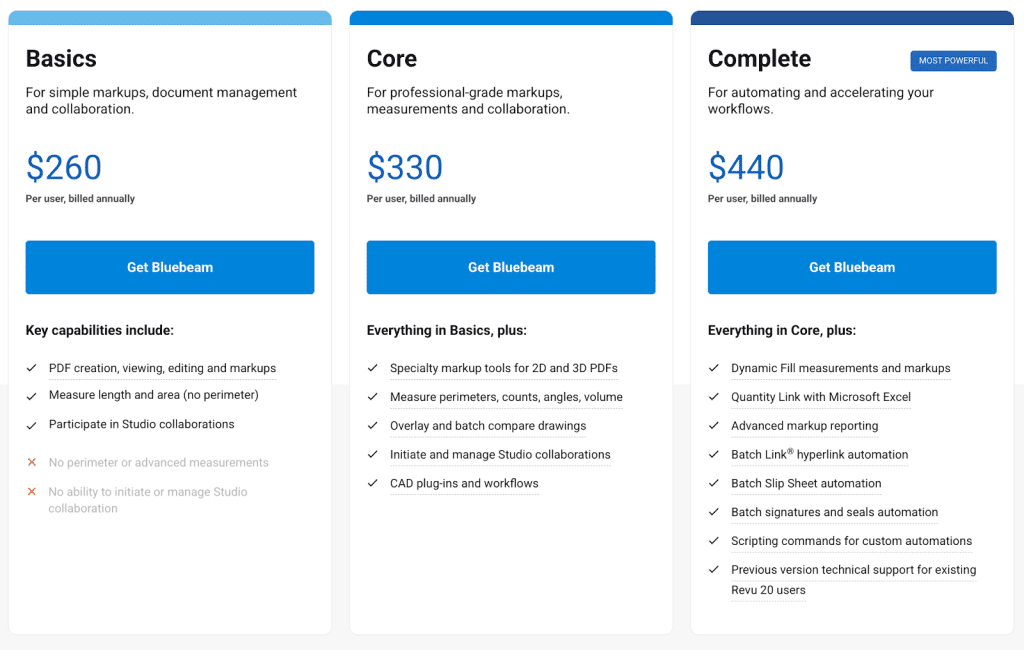1024x650 pixels.
Task: Click Get Bluebeam under the Core plan
Action: coord(511,267)
